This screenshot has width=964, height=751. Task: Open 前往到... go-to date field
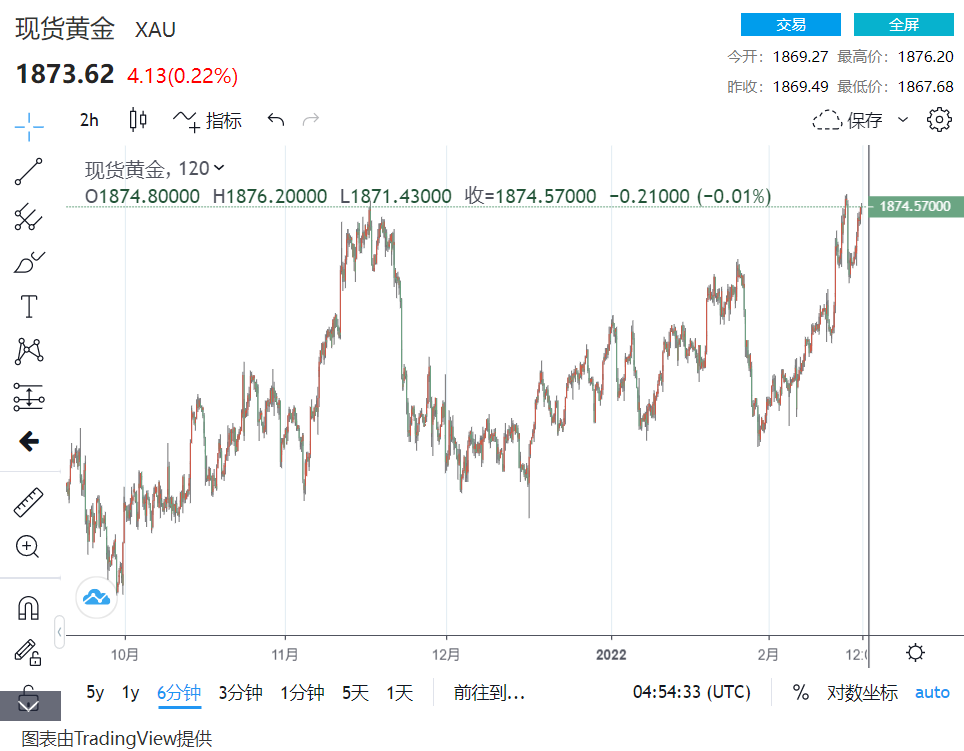[x=489, y=692]
